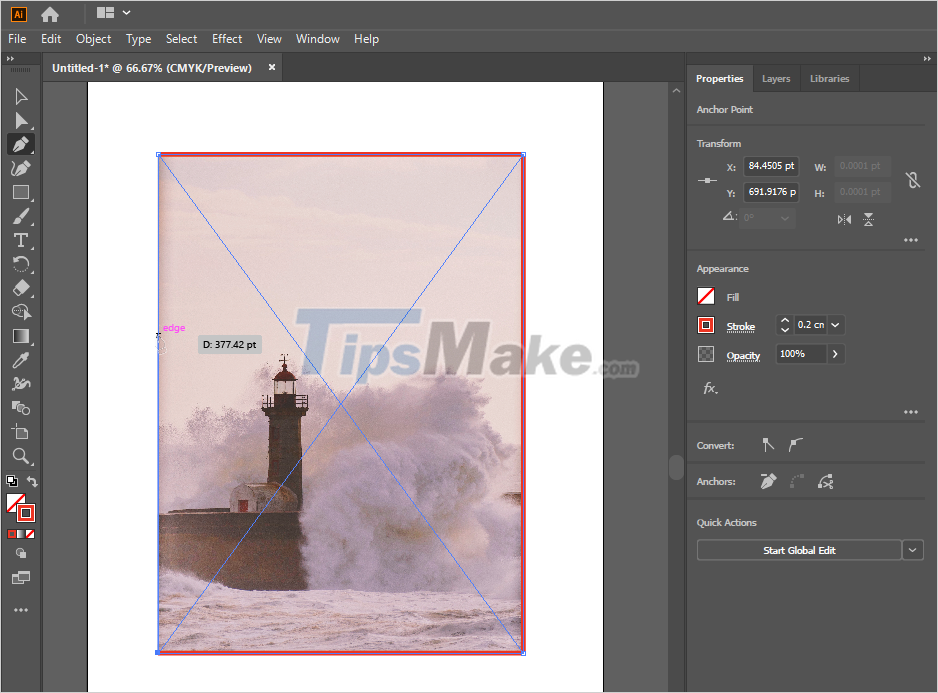Open the Effect menu
The height and width of the screenshot is (693, 938).
click(227, 39)
